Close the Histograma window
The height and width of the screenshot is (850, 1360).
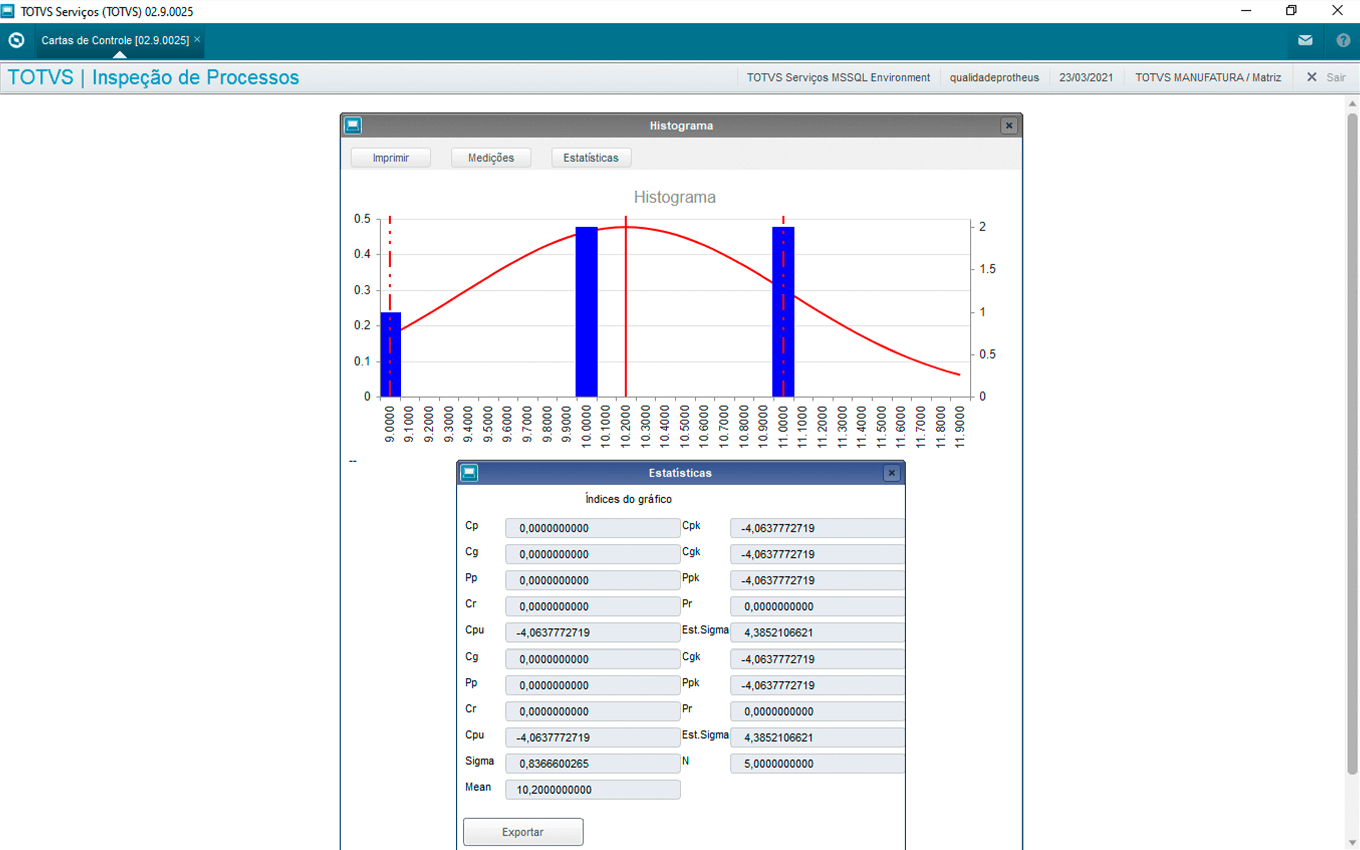click(x=1009, y=126)
